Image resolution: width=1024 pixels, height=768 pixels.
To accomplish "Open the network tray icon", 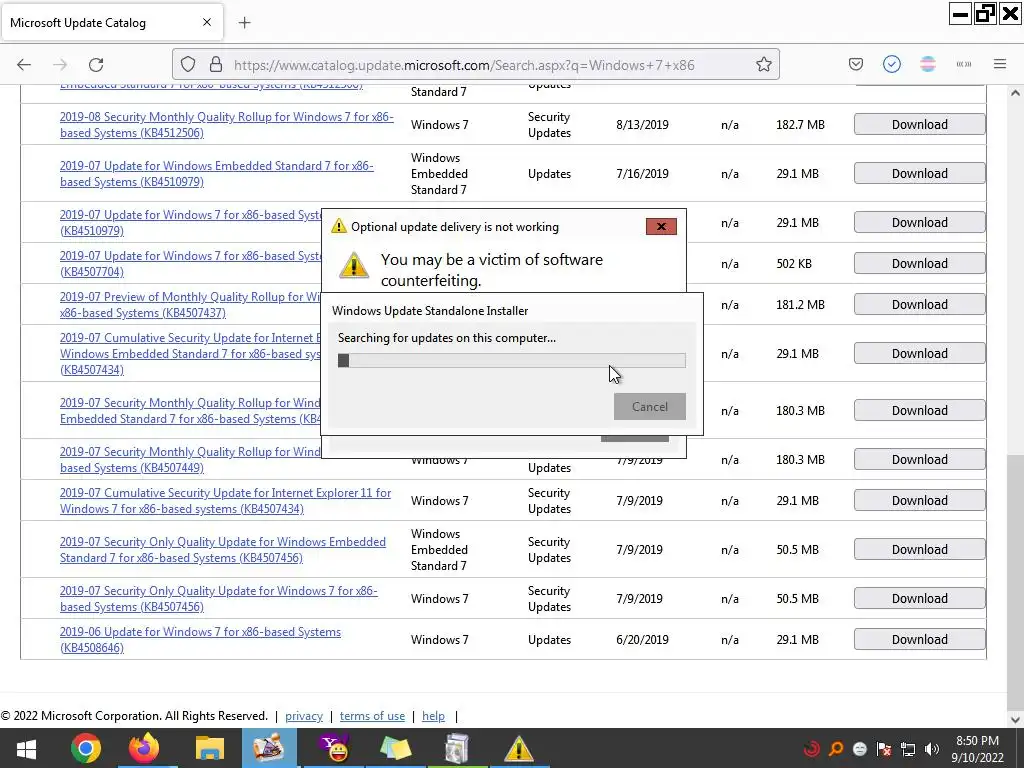I will pos(908,749).
